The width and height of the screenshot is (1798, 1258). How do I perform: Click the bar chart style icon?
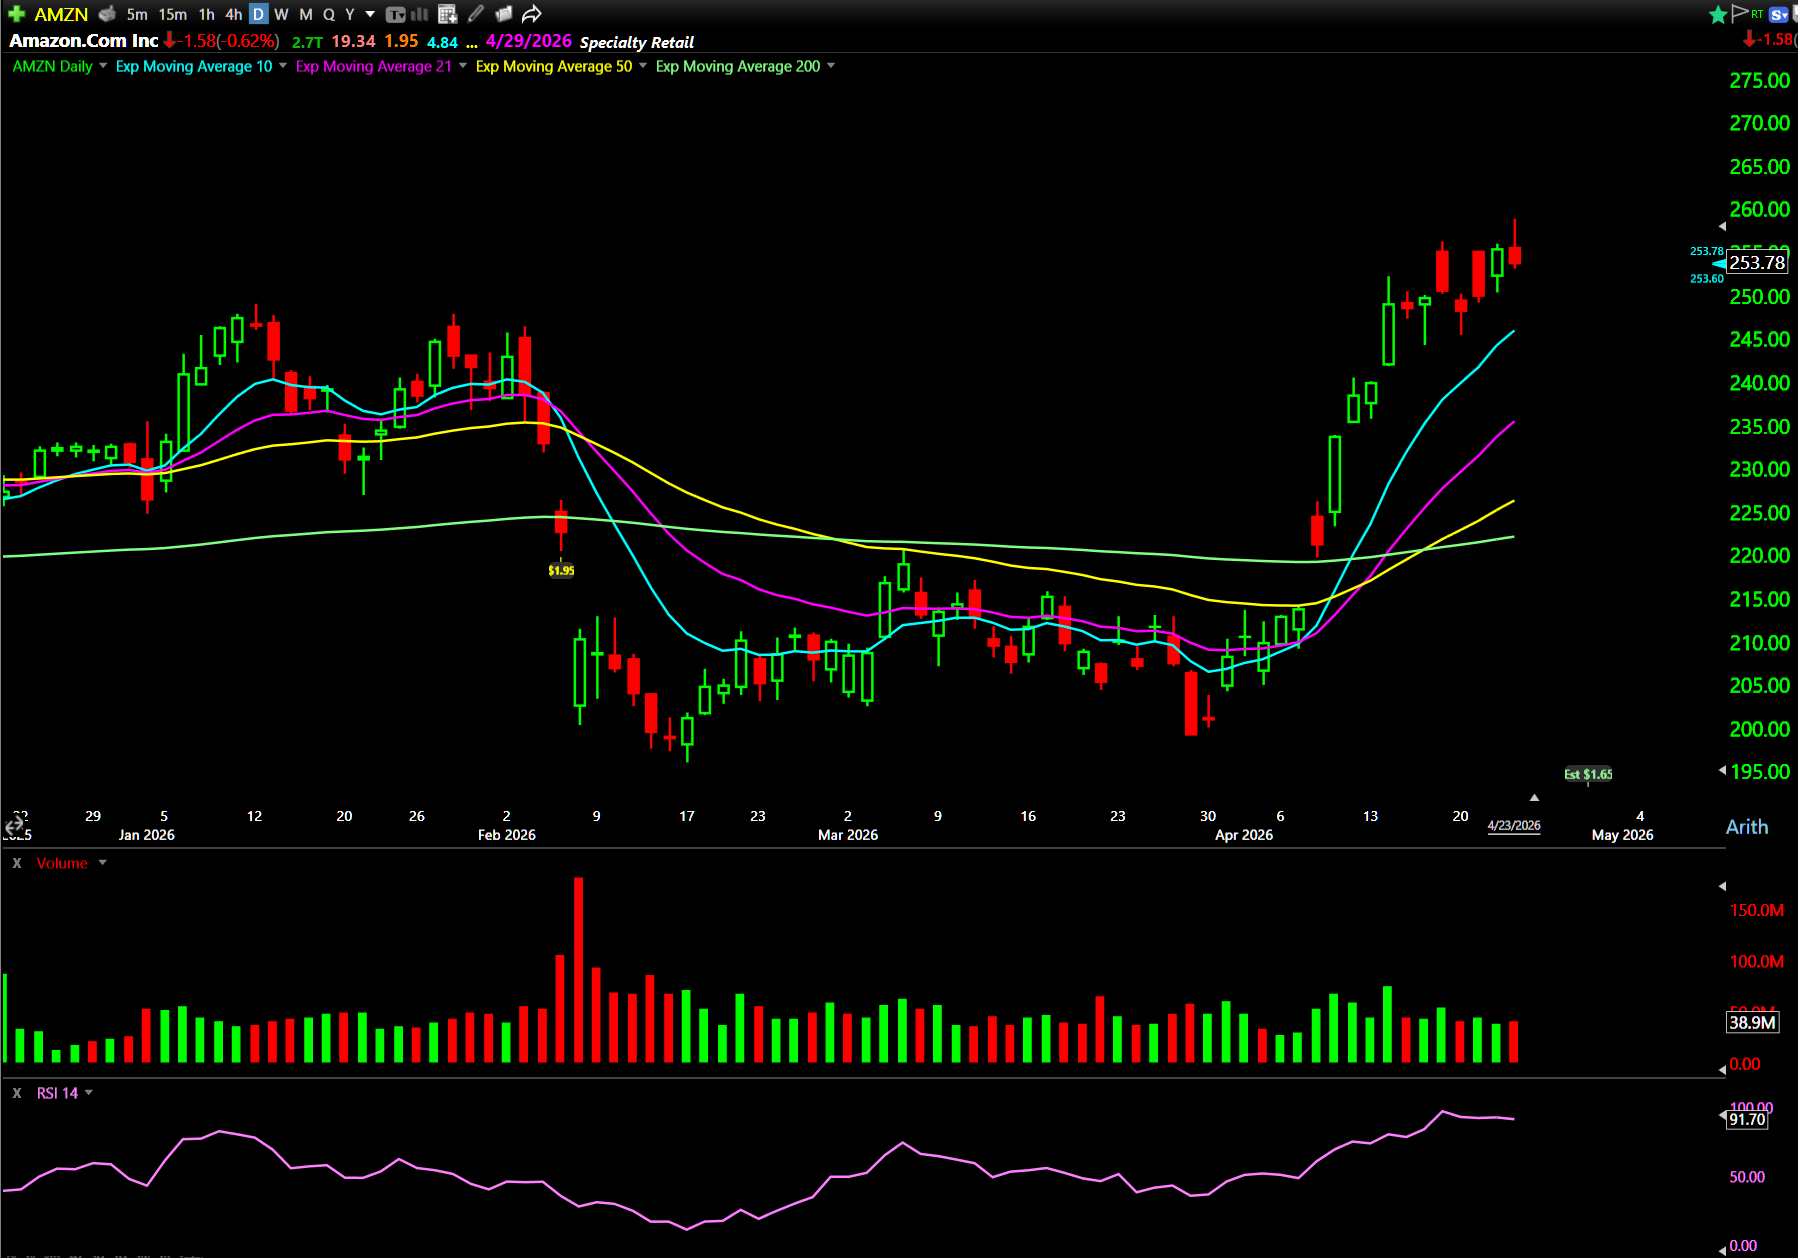click(x=420, y=14)
